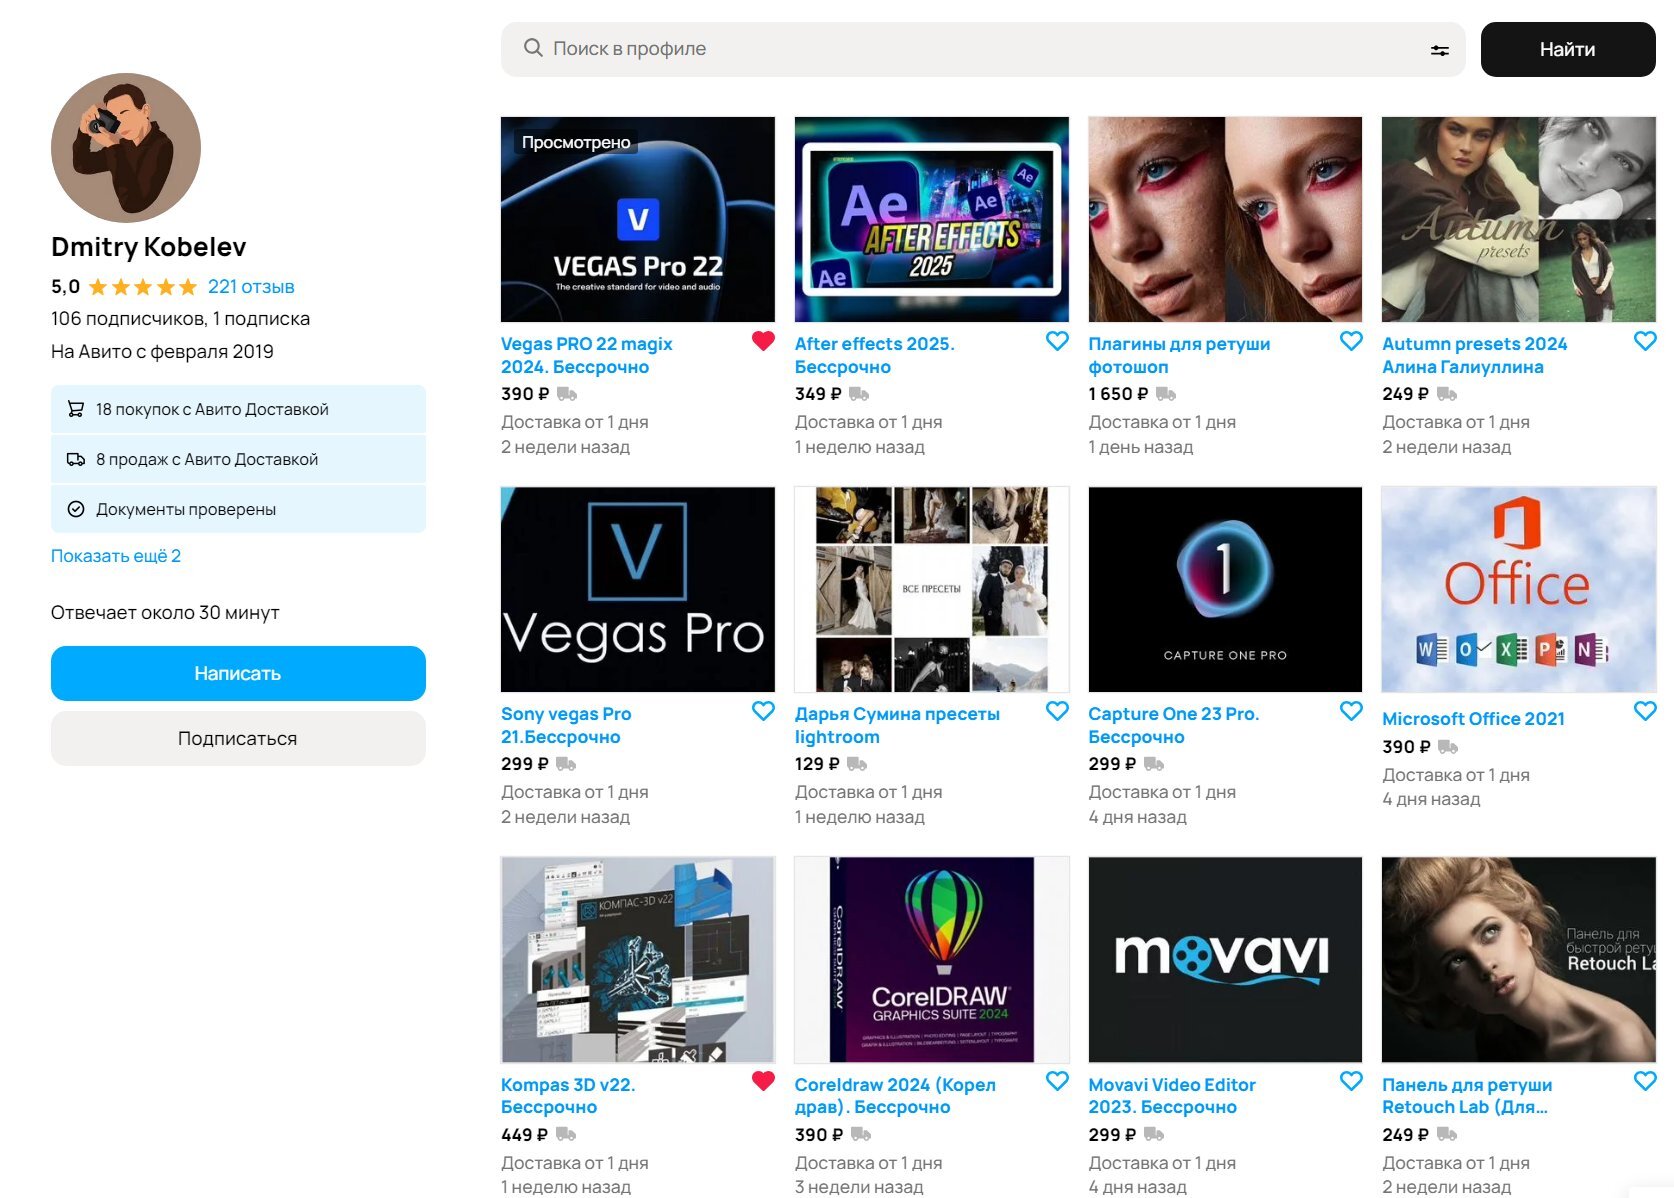The height and width of the screenshot is (1198, 1674).
Task: Expand Показать ещё 2 badges
Action: click(x=116, y=556)
